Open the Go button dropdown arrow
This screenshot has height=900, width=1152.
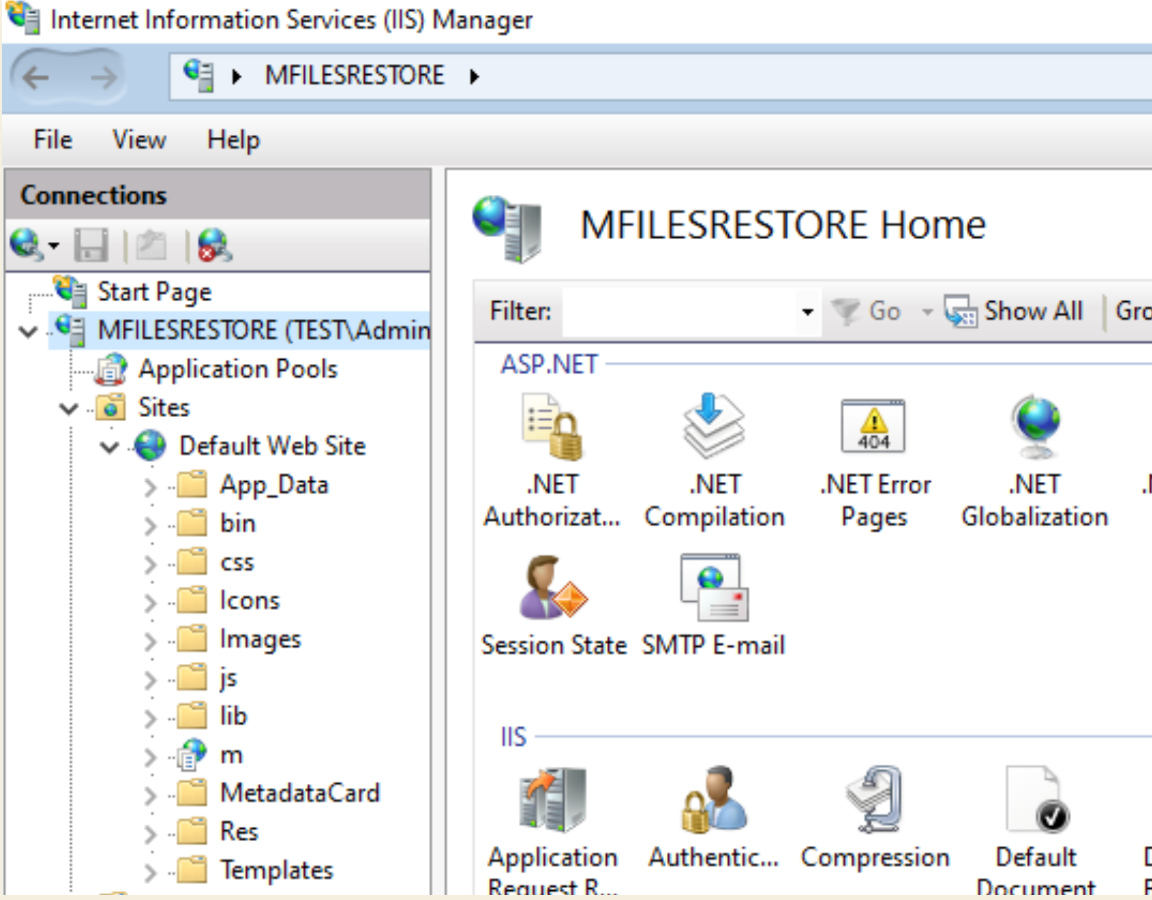[927, 312]
